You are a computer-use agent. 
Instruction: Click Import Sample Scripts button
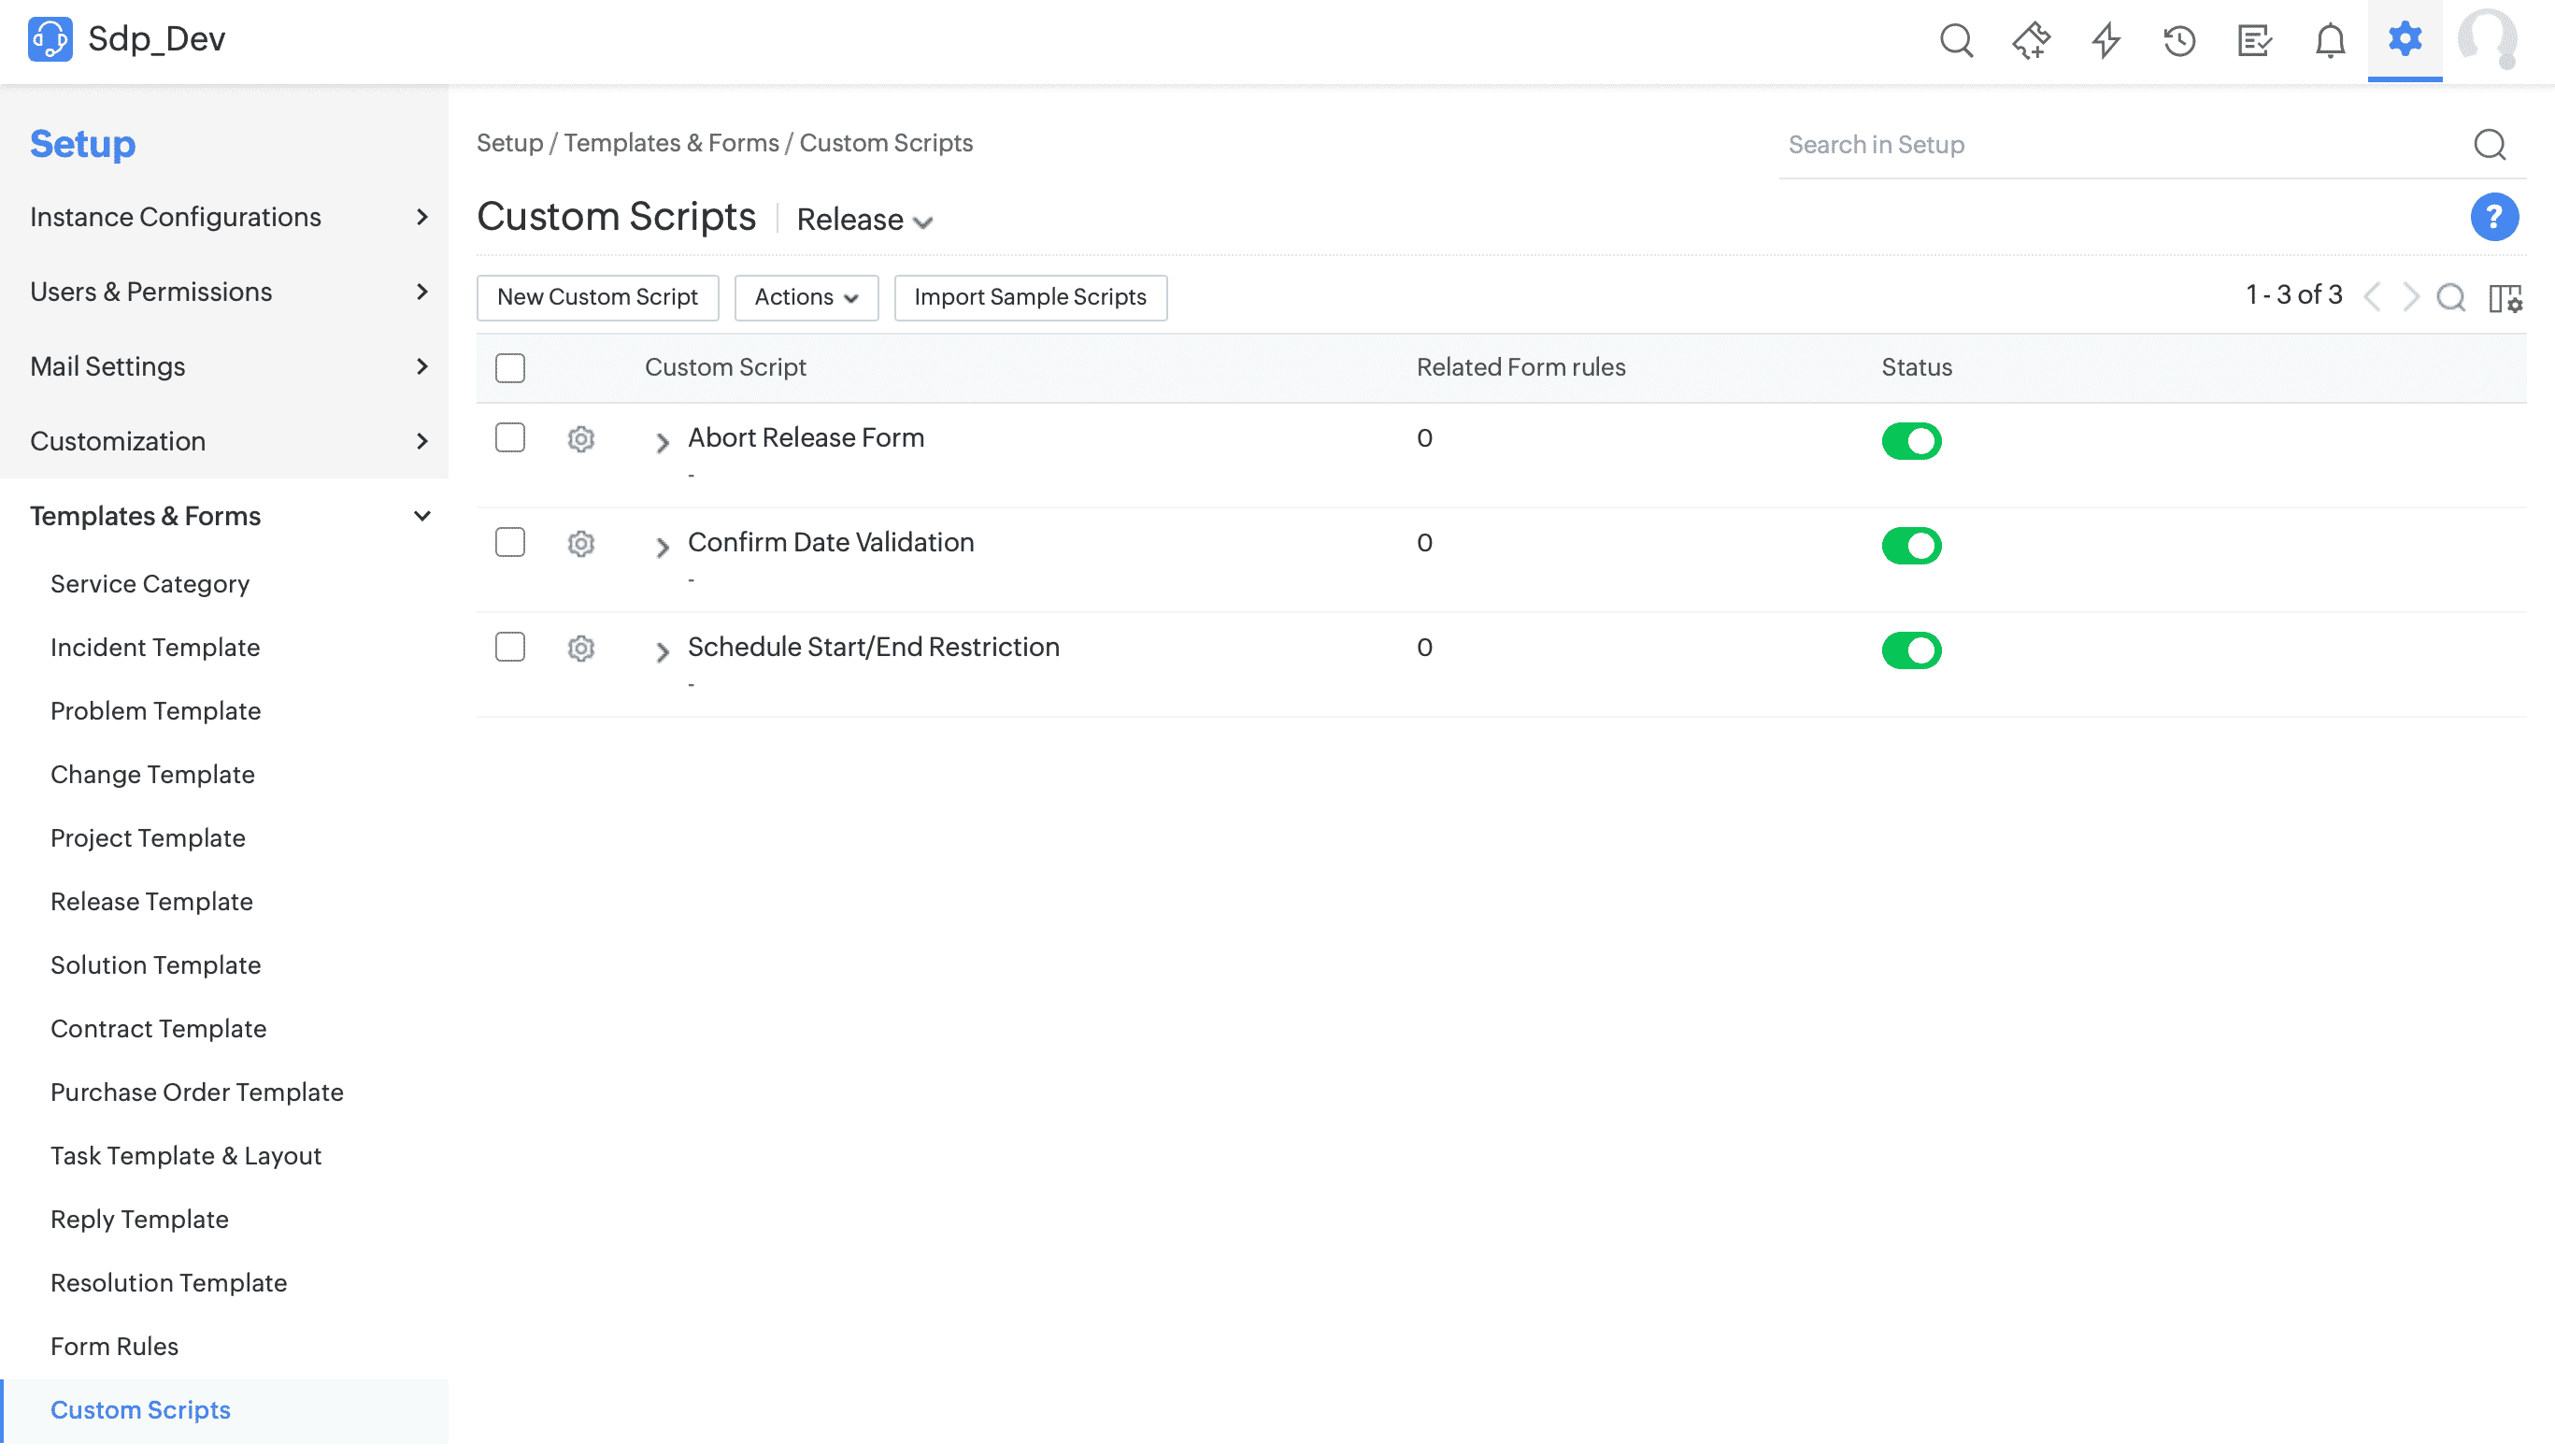click(1030, 298)
